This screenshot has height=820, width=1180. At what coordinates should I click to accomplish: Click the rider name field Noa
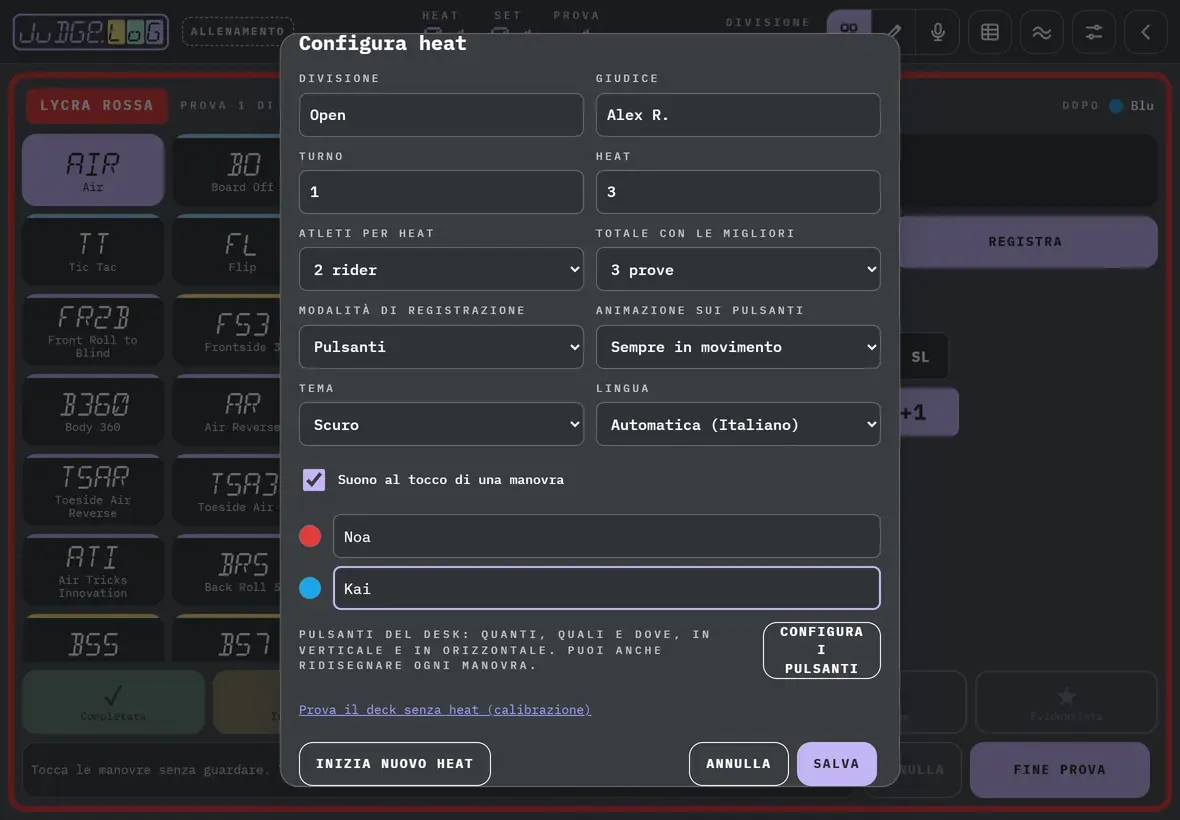coord(607,536)
